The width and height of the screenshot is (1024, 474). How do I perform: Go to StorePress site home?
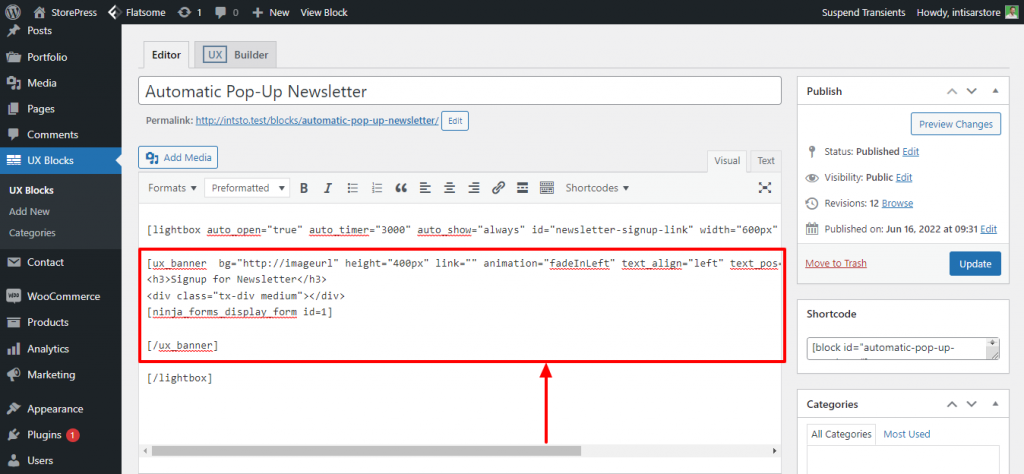[63, 12]
